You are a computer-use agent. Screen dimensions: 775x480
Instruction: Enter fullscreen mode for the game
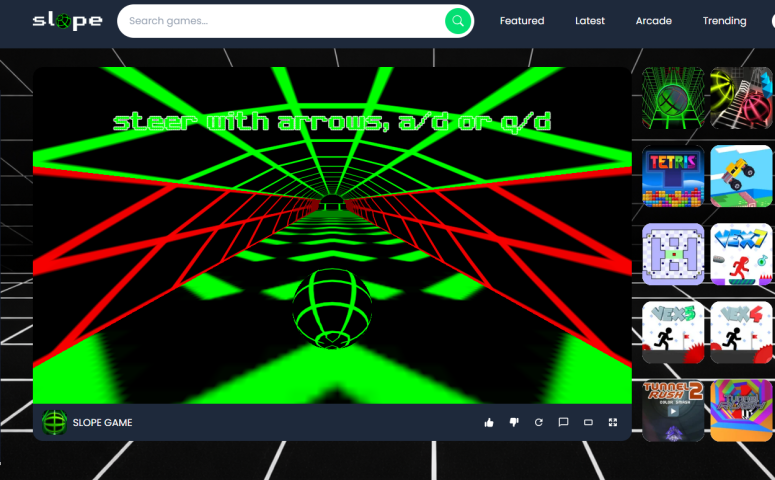coord(613,422)
